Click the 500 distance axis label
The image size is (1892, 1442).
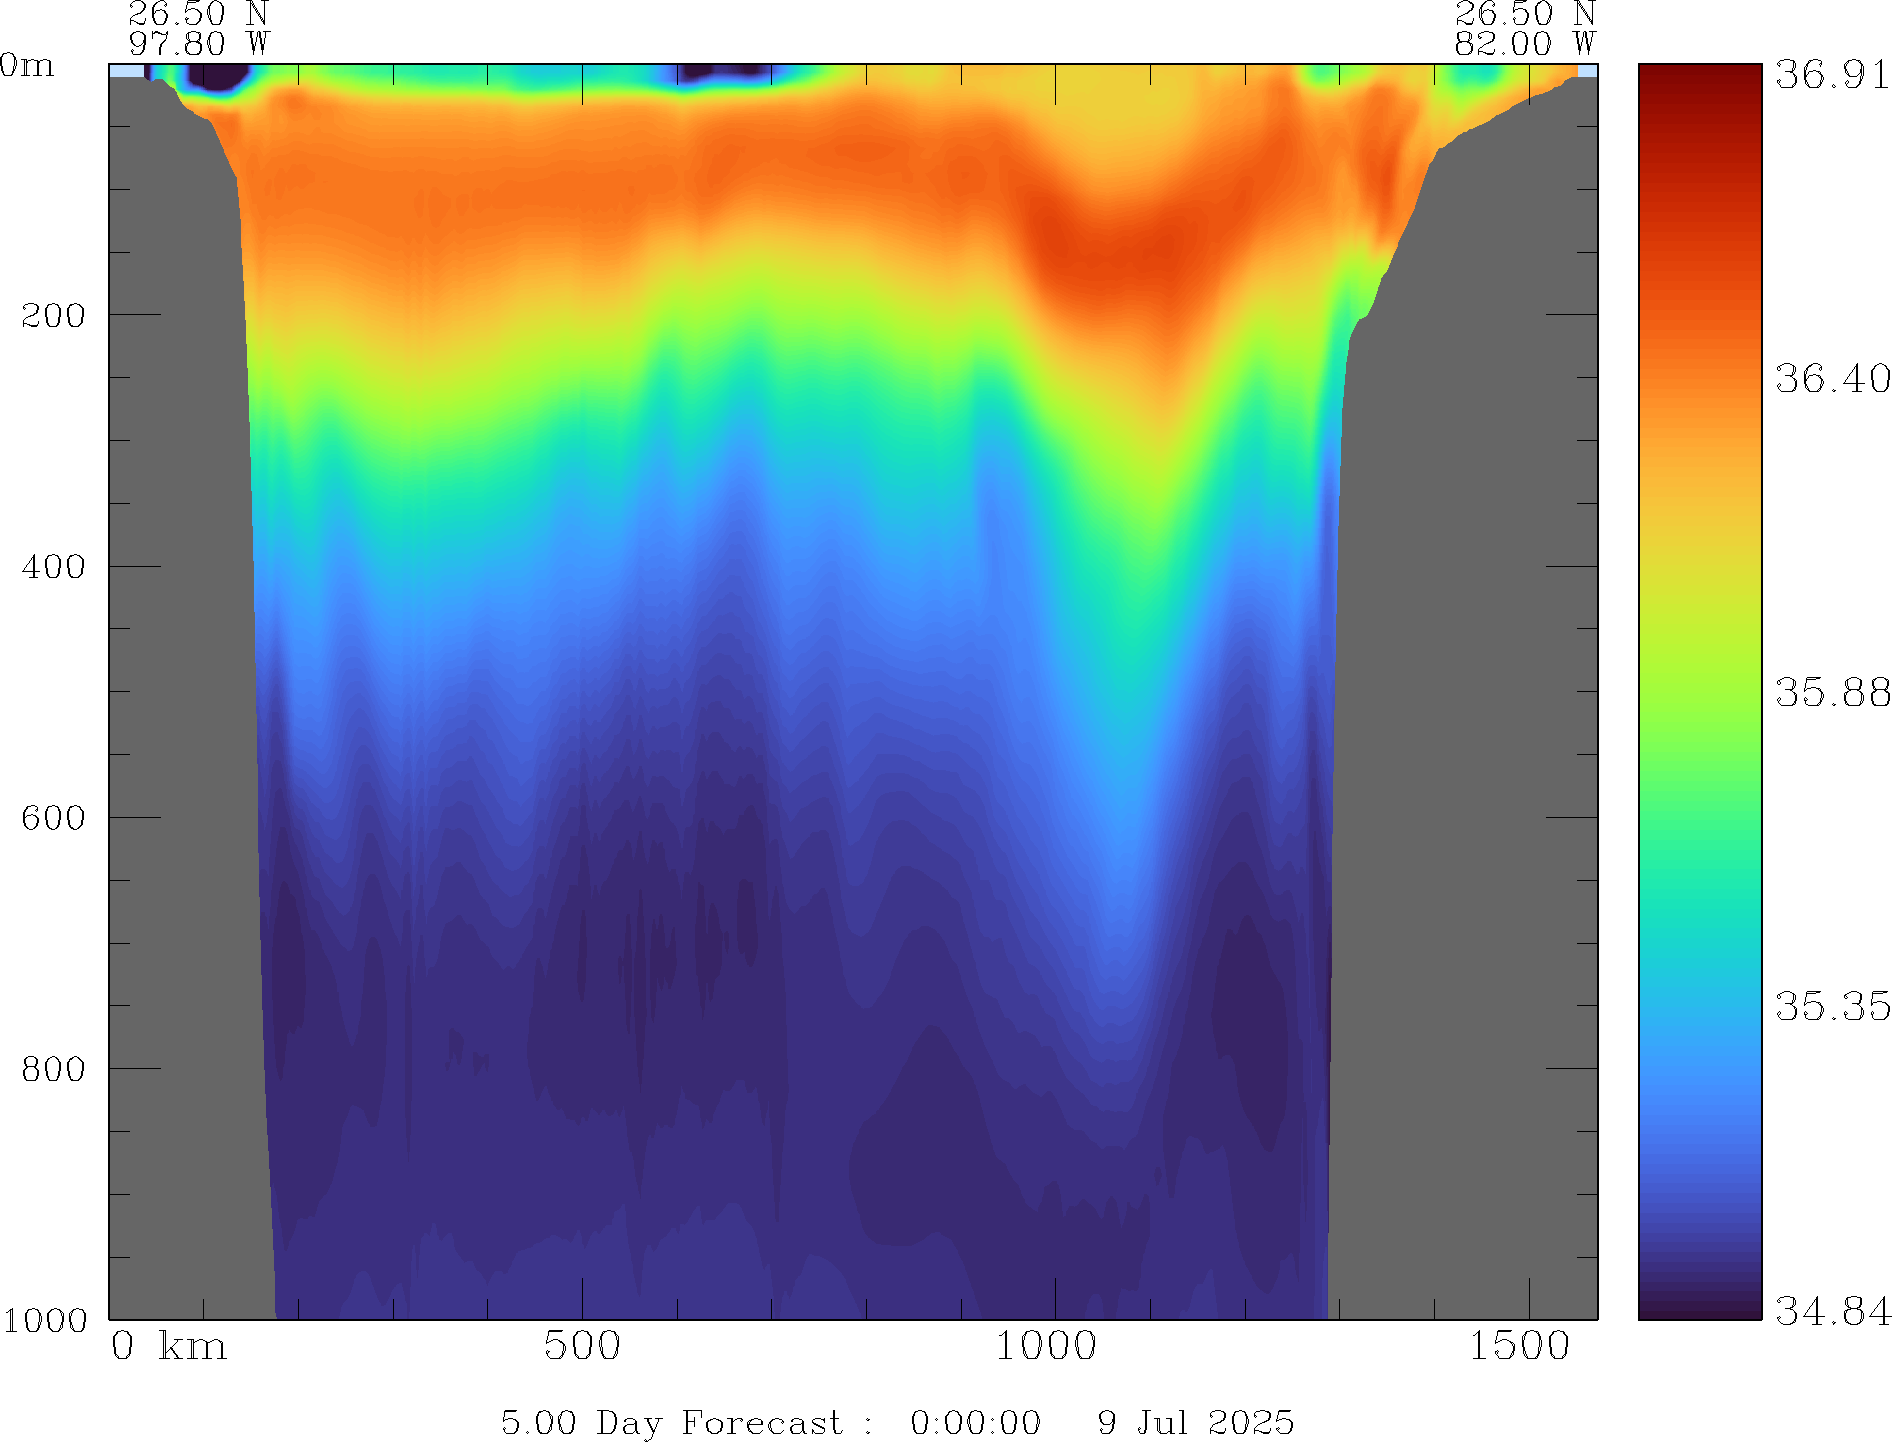click(582, 1347)
